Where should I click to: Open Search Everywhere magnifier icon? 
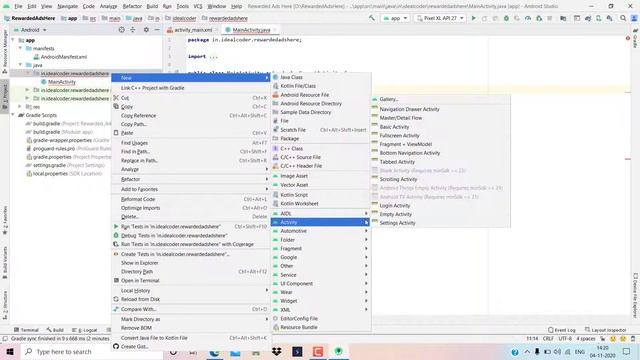pos(623,18)
